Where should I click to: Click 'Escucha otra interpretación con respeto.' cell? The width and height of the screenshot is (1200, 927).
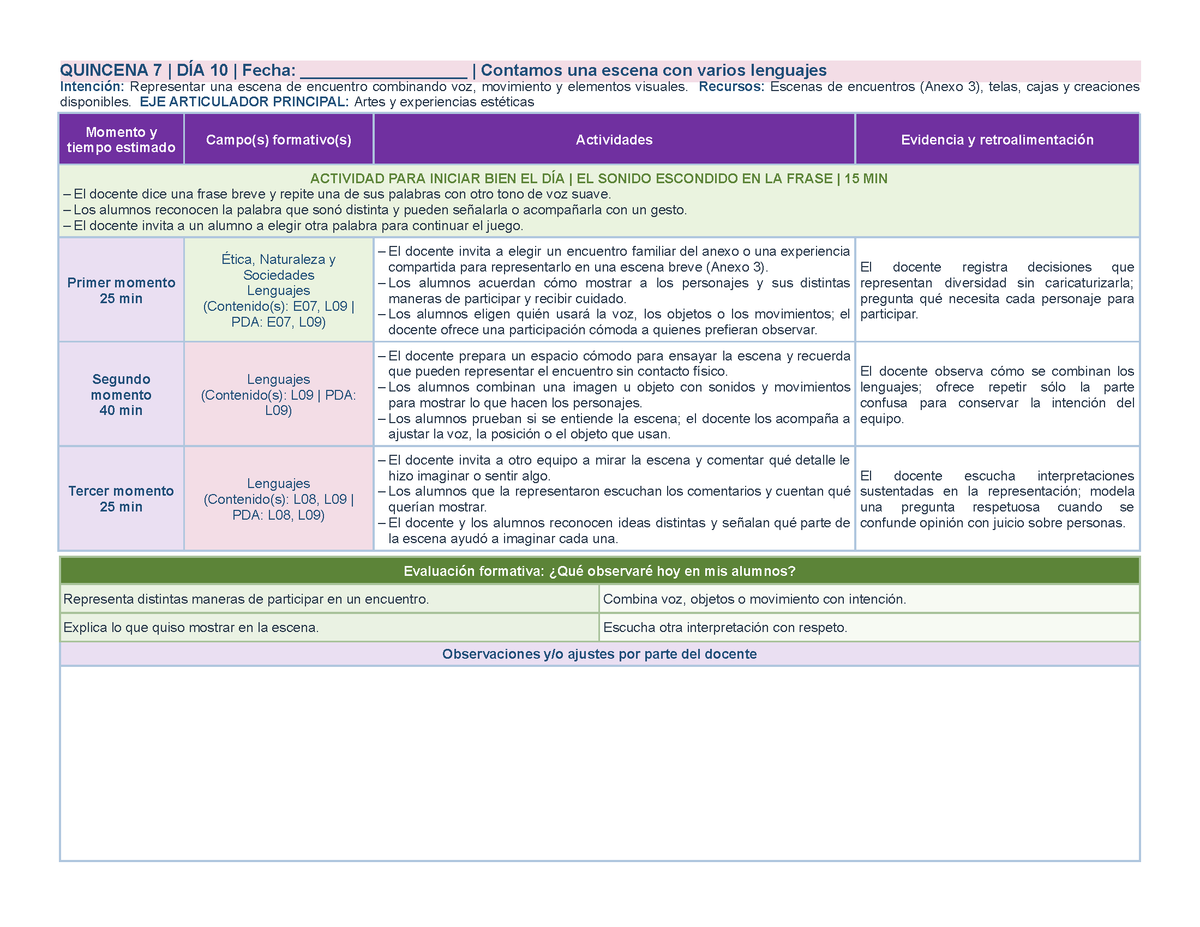pyautogui.click(x=869, y=627)
